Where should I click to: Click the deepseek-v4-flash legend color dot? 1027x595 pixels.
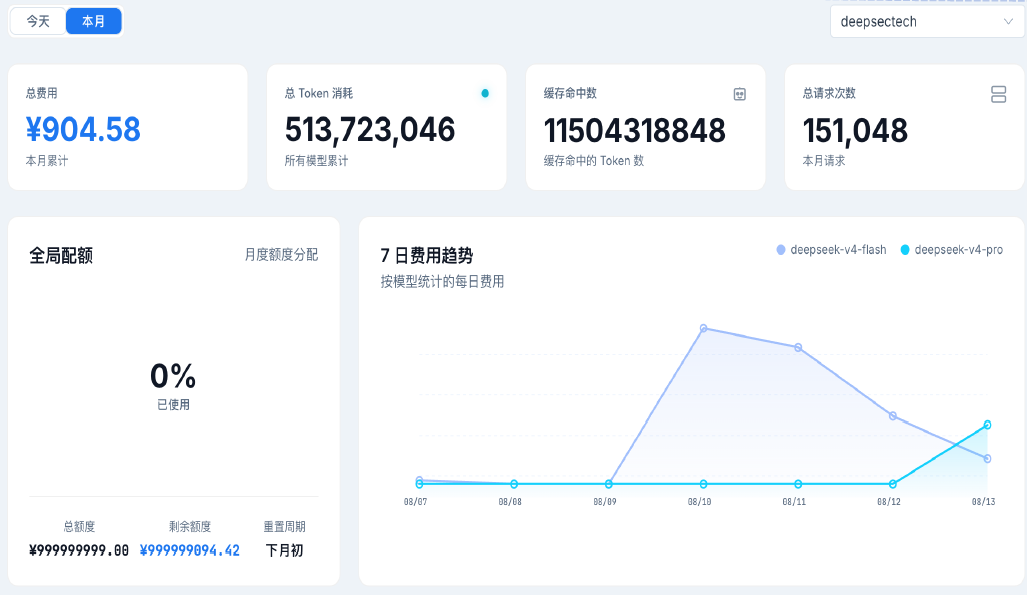click(x=781, y=250)
